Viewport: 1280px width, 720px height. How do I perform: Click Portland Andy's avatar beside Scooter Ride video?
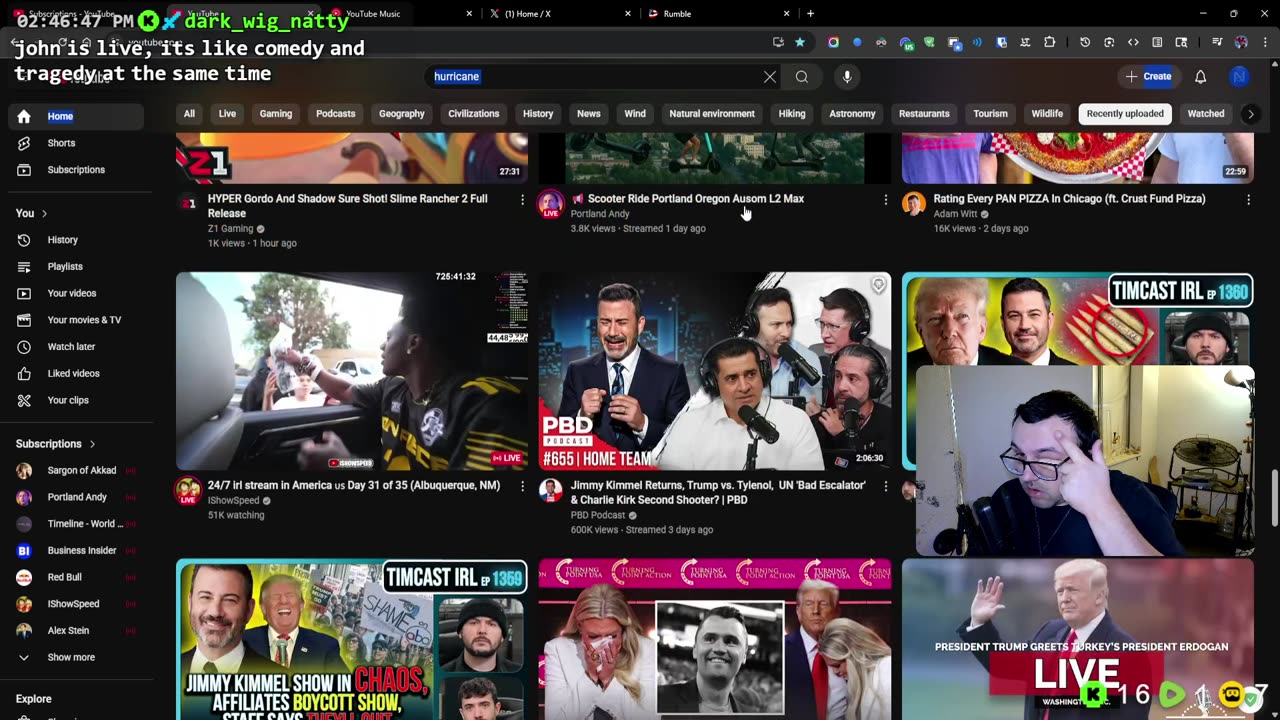point(551,205)
